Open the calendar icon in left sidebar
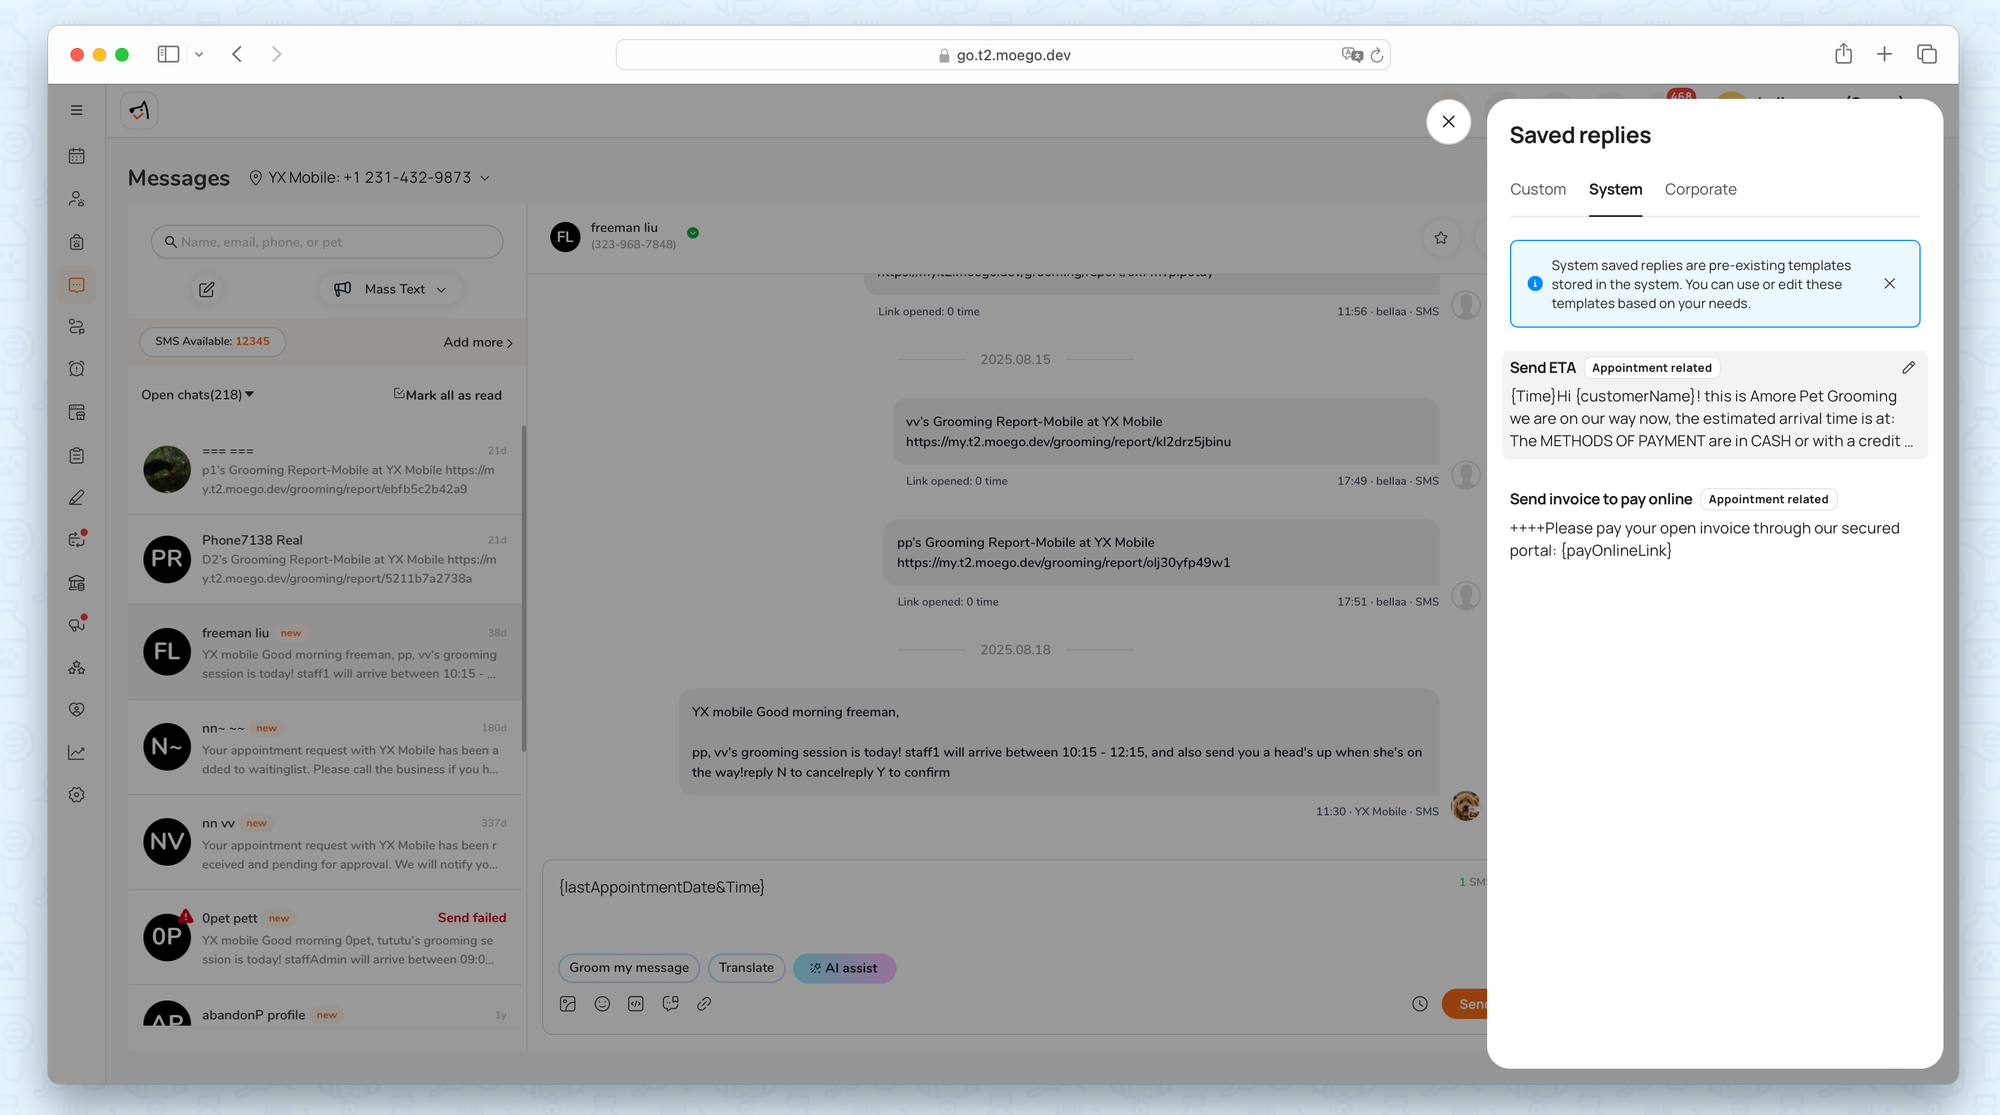Viewport: 2000px width, 1115px height. coord(77,156)
